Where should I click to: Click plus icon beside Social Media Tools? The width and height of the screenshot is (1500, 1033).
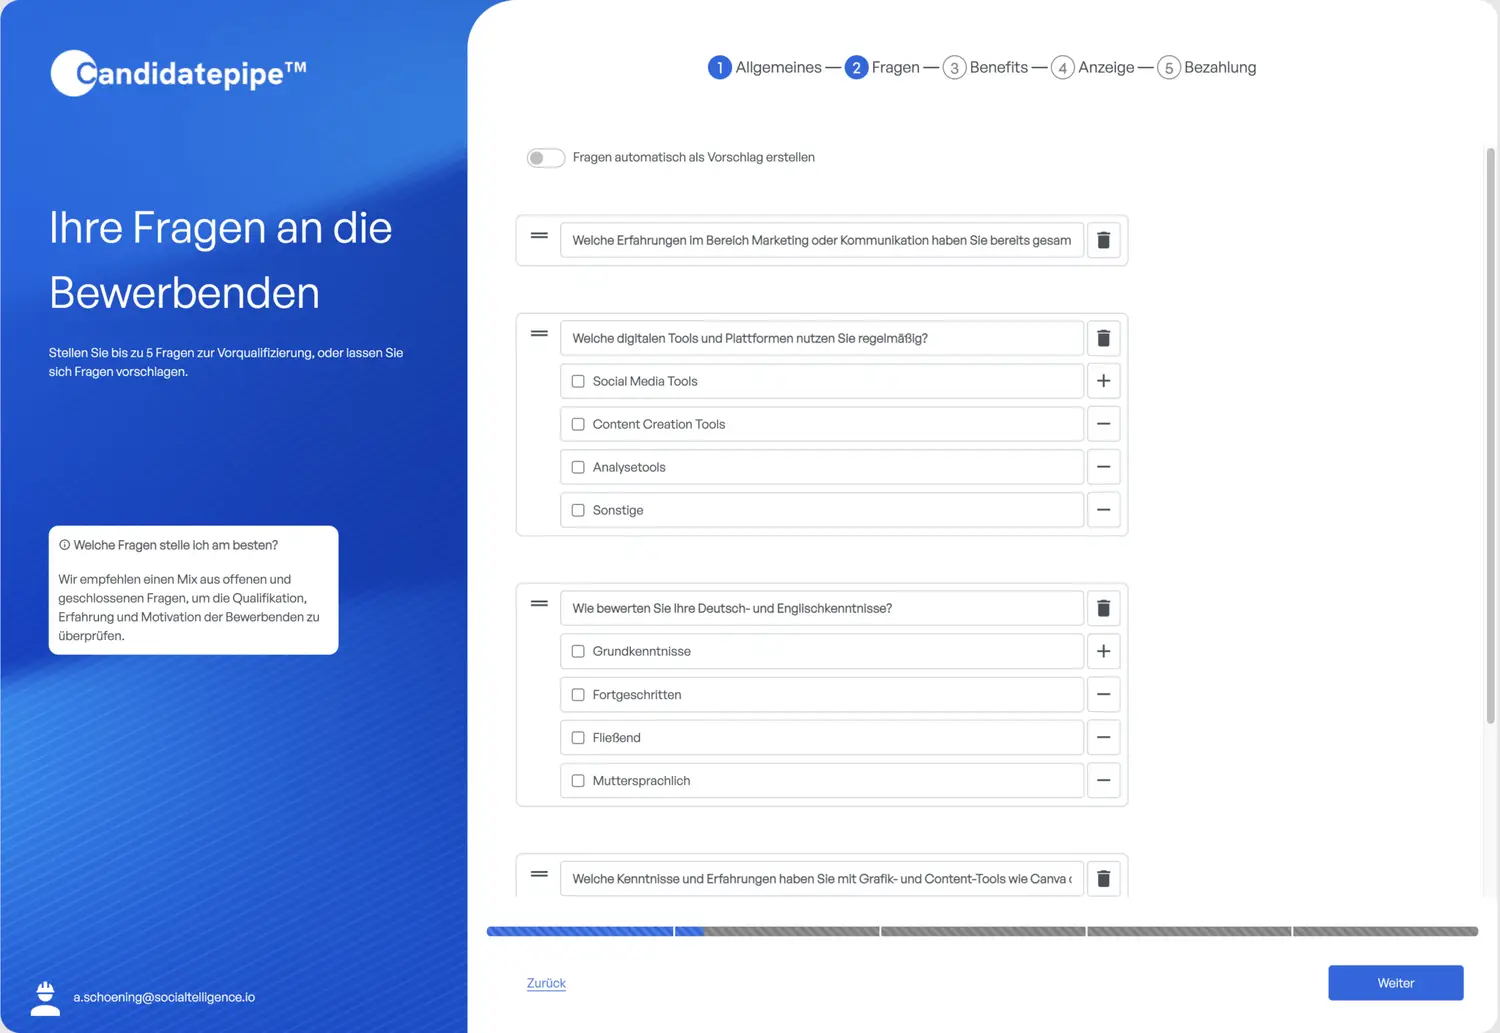point(1103,381)
